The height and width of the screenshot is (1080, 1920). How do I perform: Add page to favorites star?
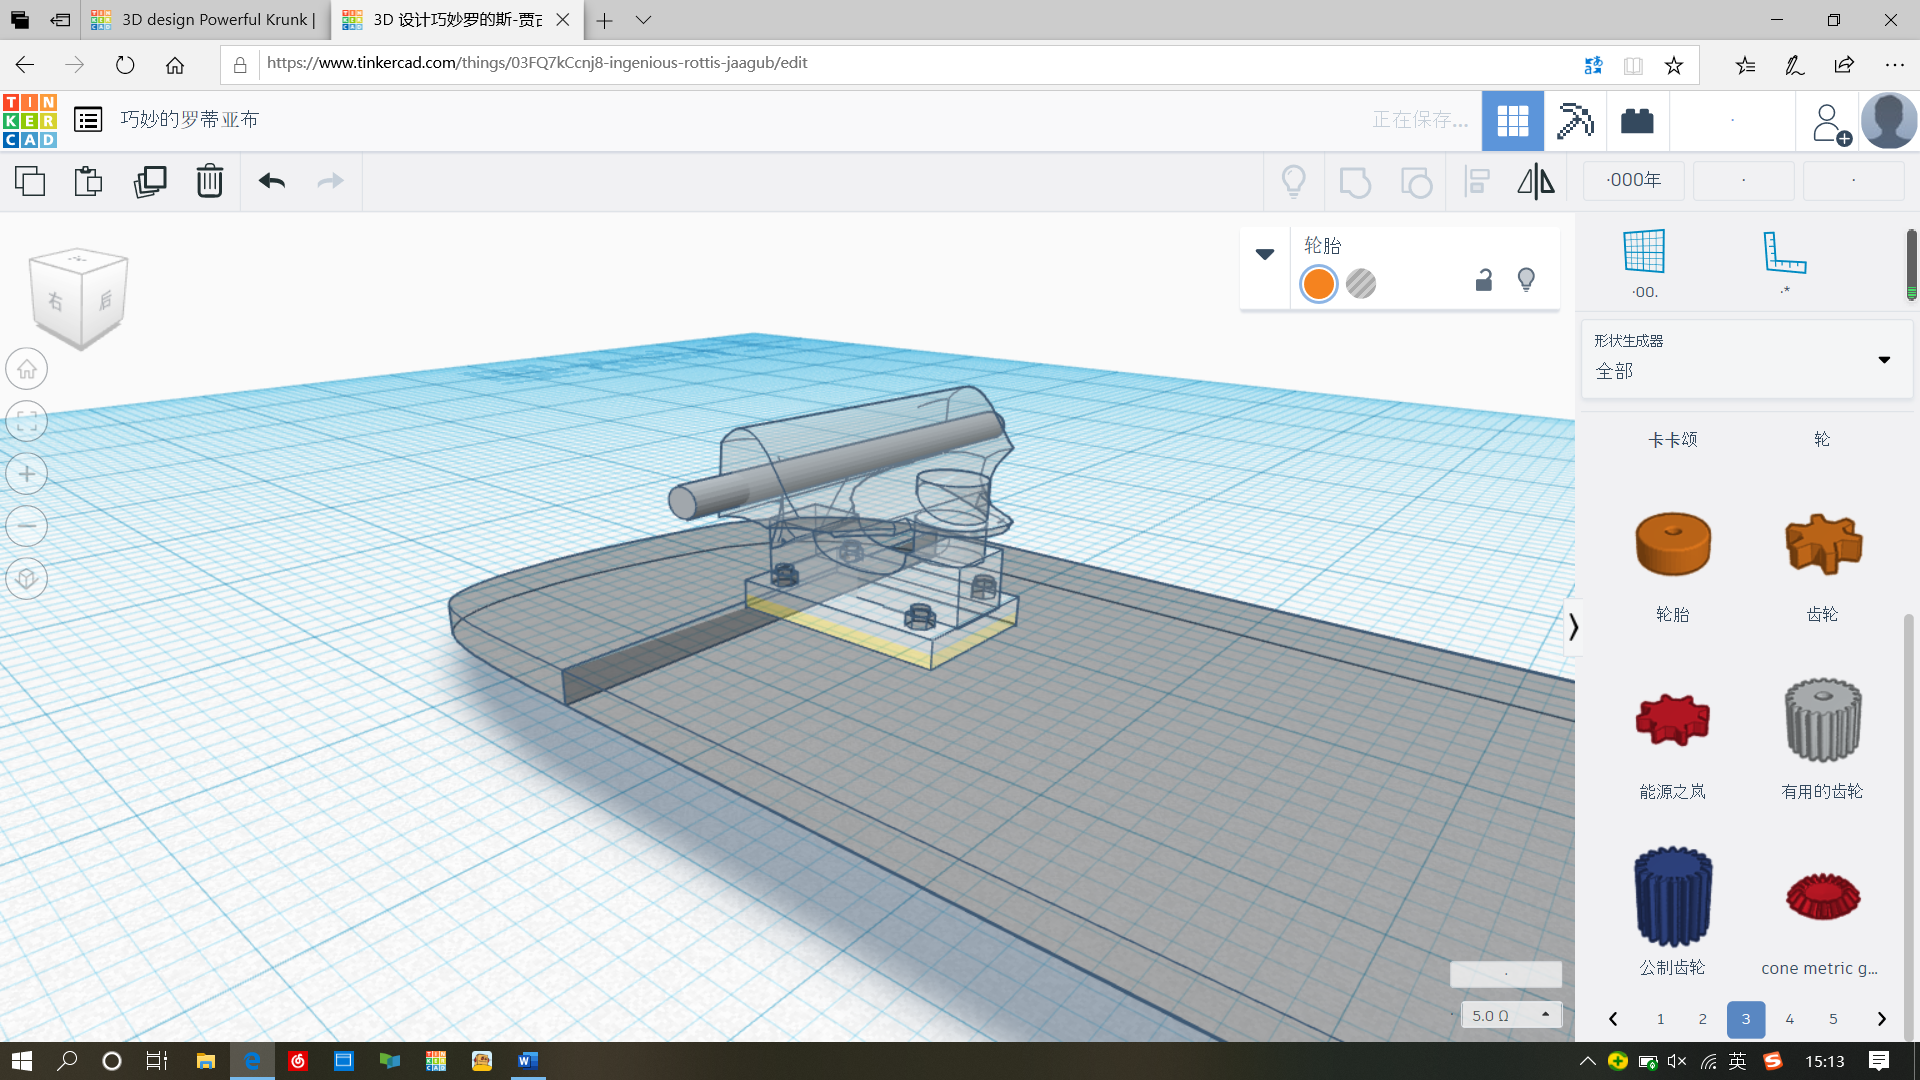pyautogui.click(x=1674, y=65)
